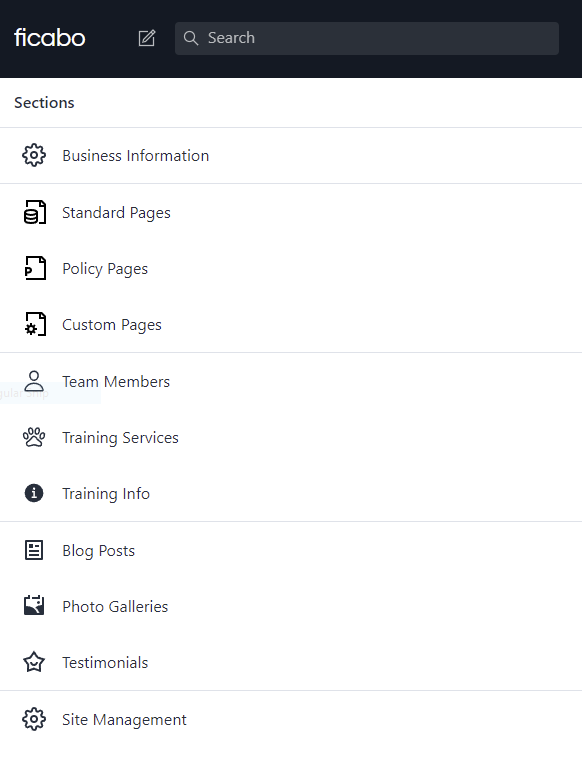
Task: Select Site Management menu entry
Action: pos(291,719)
